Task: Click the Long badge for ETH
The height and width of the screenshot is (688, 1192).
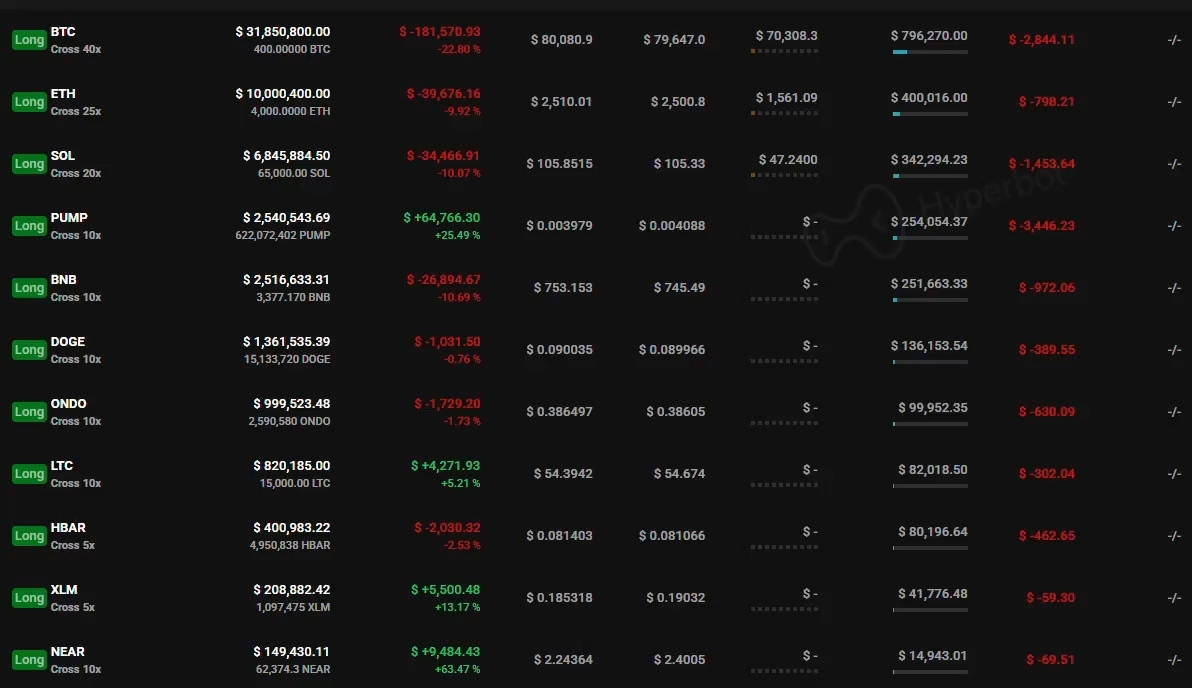Action: tap(29, 102)
